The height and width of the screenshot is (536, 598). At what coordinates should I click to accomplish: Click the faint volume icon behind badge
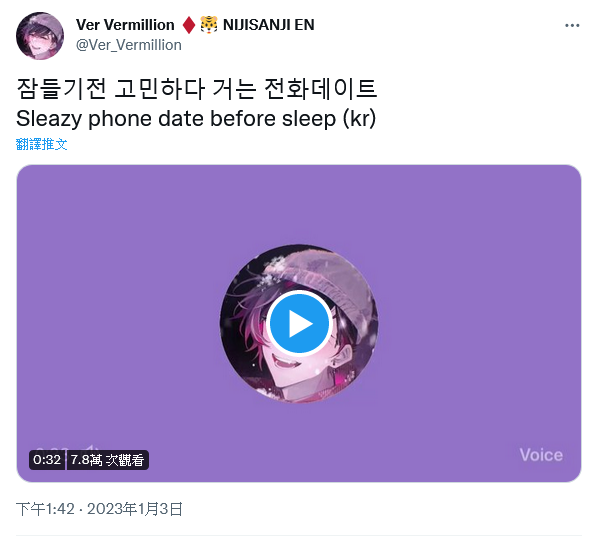tap(92, 448)
